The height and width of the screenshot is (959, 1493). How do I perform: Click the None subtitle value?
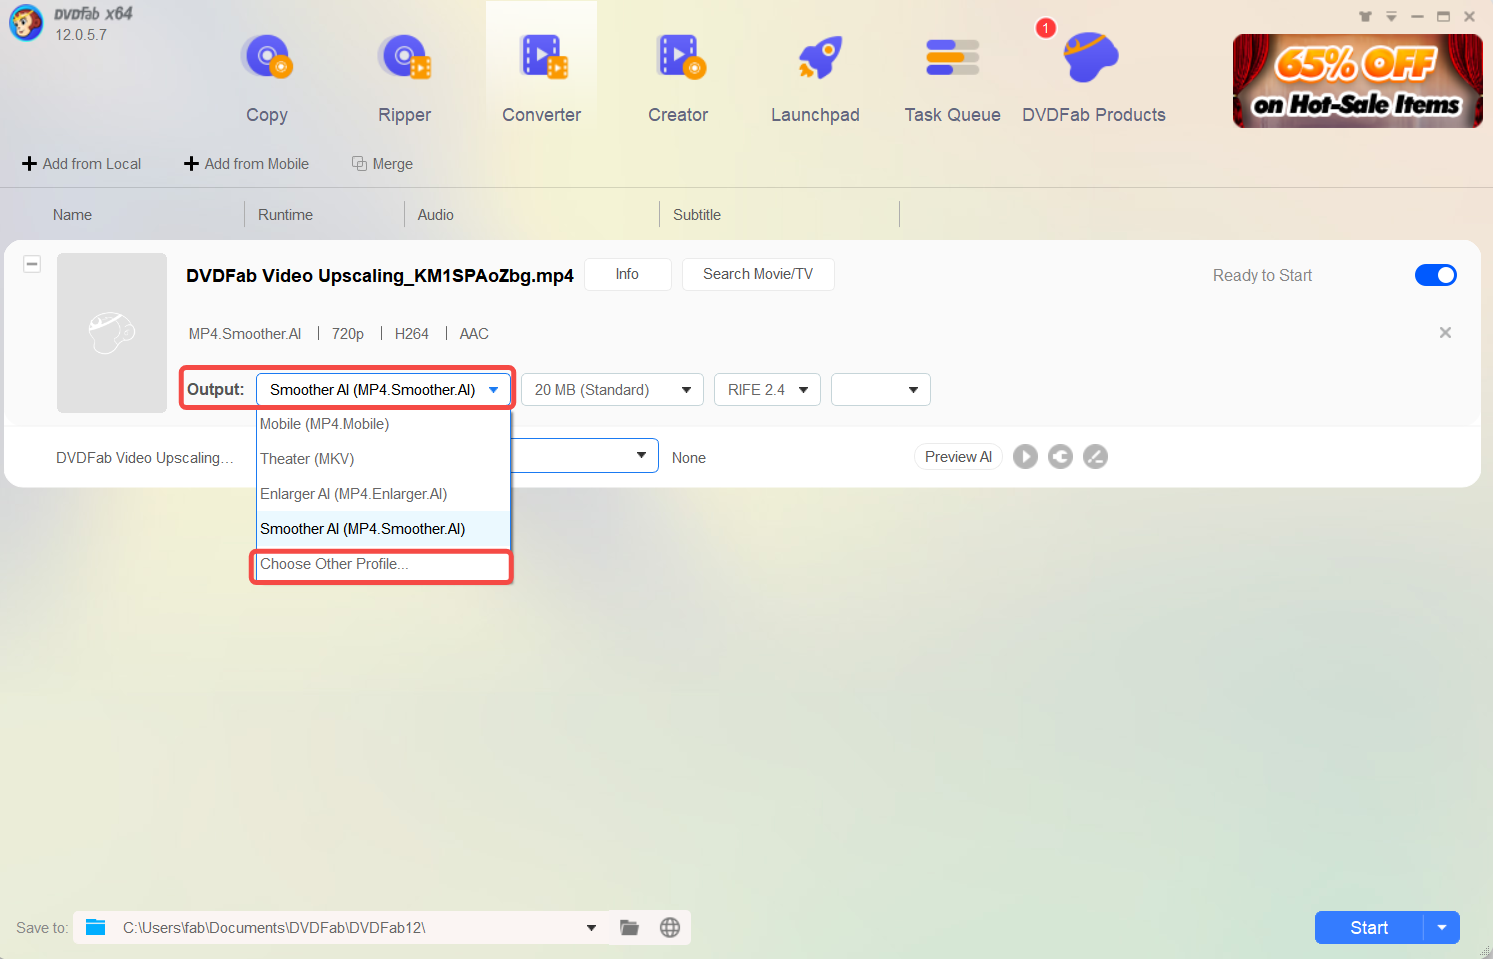689,458
